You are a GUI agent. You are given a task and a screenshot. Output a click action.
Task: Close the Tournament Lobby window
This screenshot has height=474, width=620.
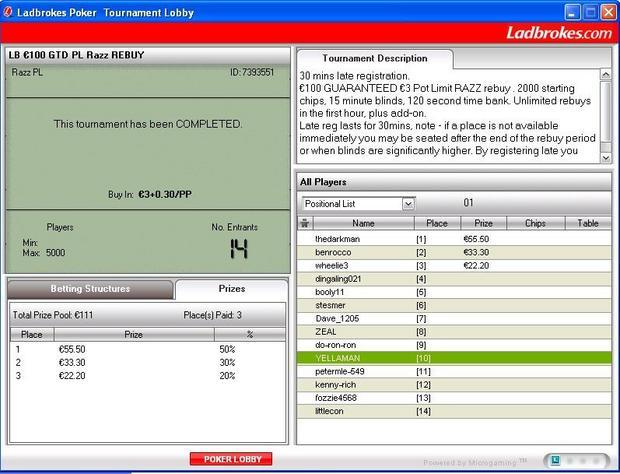(x=609, y=12)
